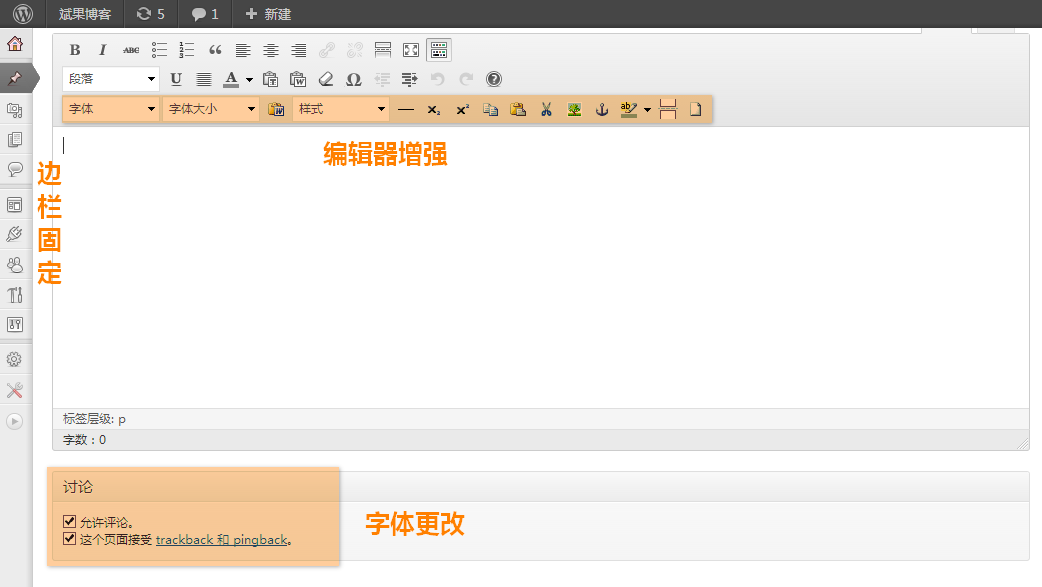This screenshot has width=1042, height=587.
Task: Open Pages in the sidebar
Action: click(x=15, y=140)
